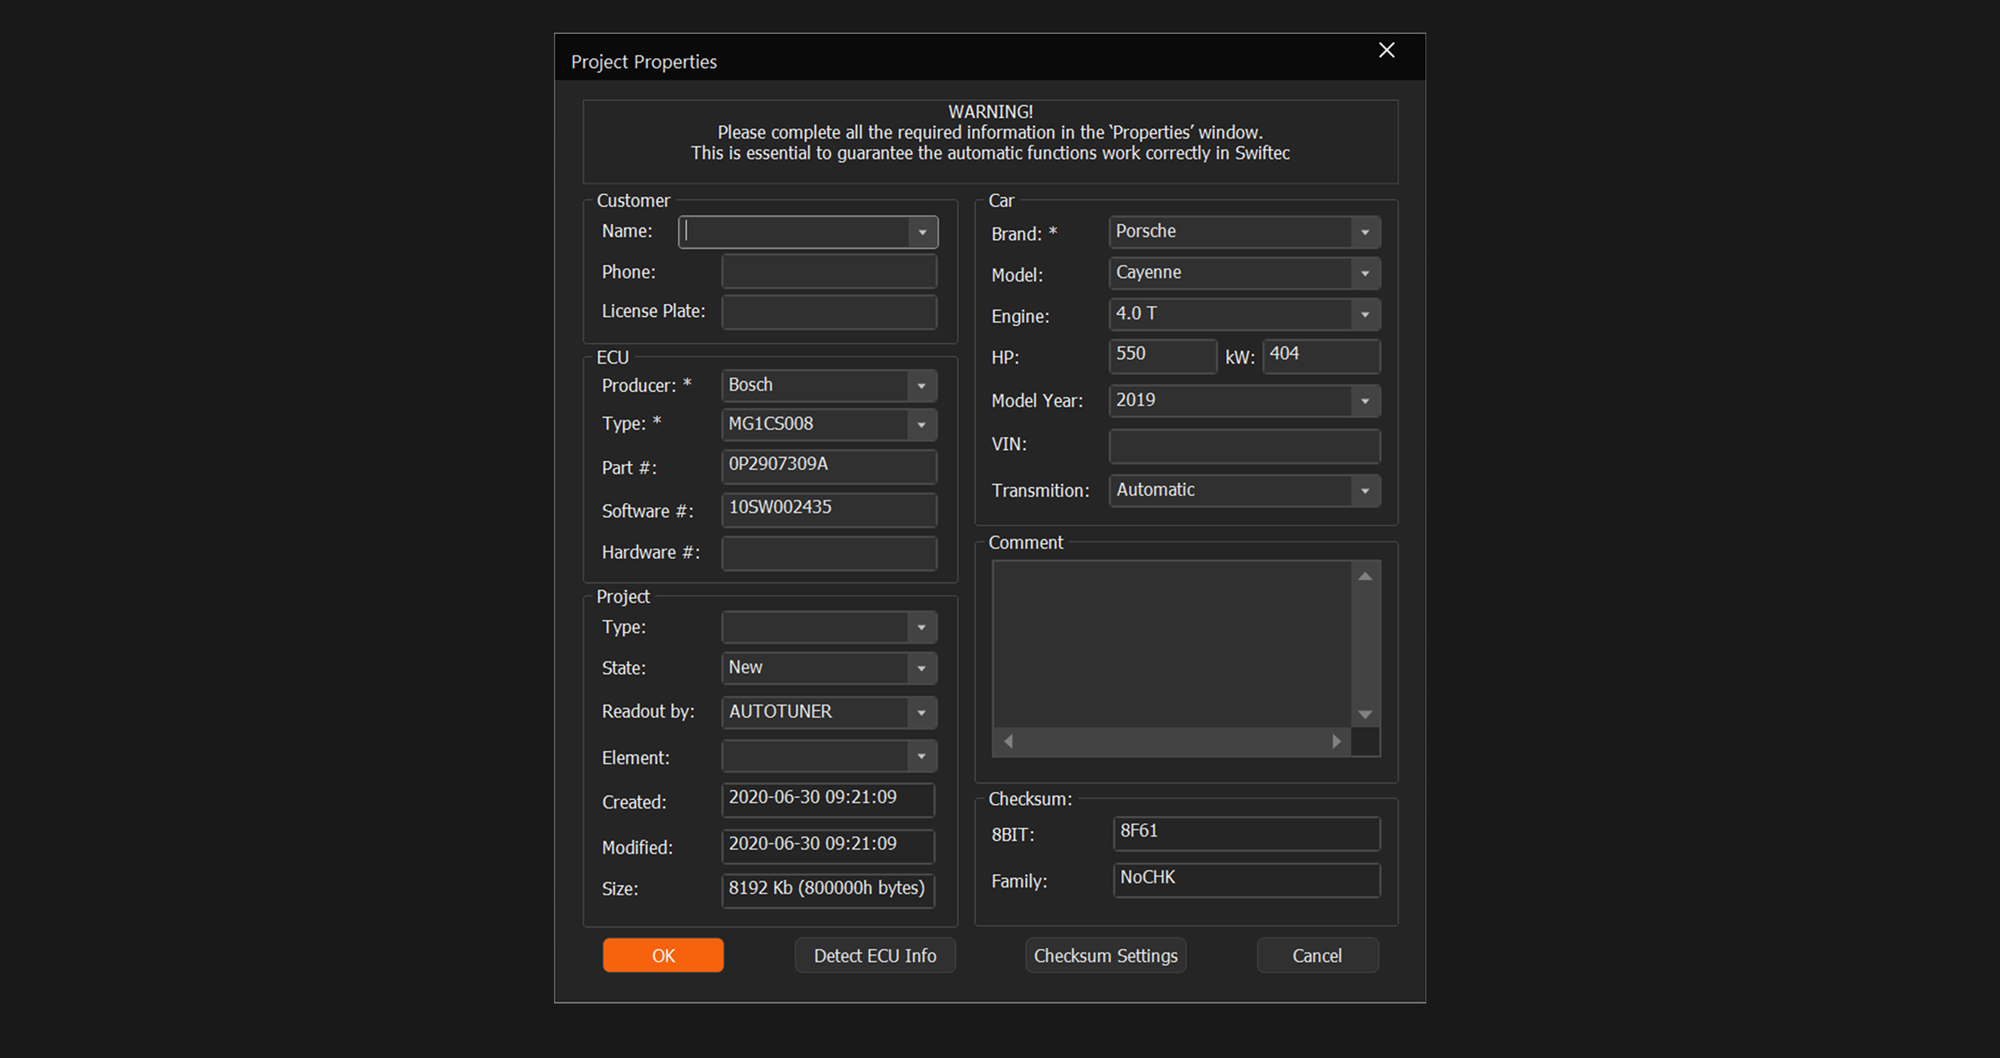This screenshot has height=1058, width=2000.
Task: Open the Cayenne Model dropdown
Action: (x=1364, y=274)
